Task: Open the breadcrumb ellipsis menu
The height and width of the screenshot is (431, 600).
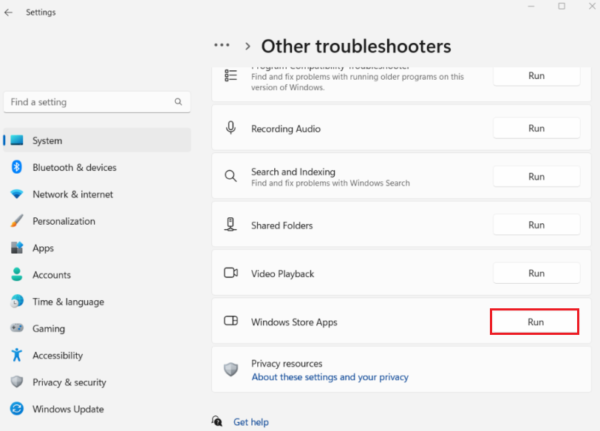Action: pyautogui.click(x=222, y=46)
